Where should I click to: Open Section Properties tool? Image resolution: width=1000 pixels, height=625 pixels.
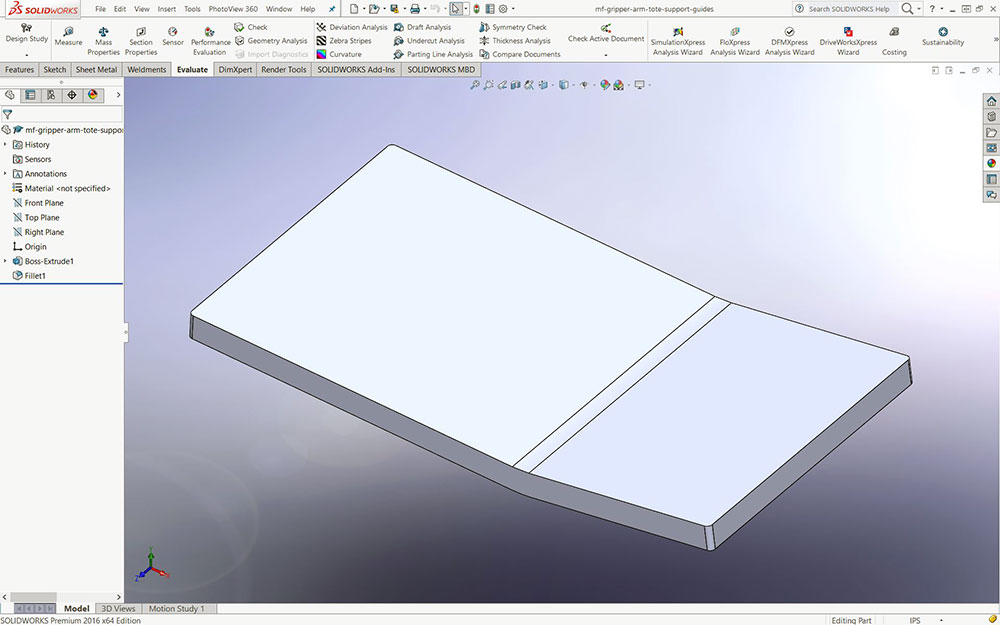point(141,40)
